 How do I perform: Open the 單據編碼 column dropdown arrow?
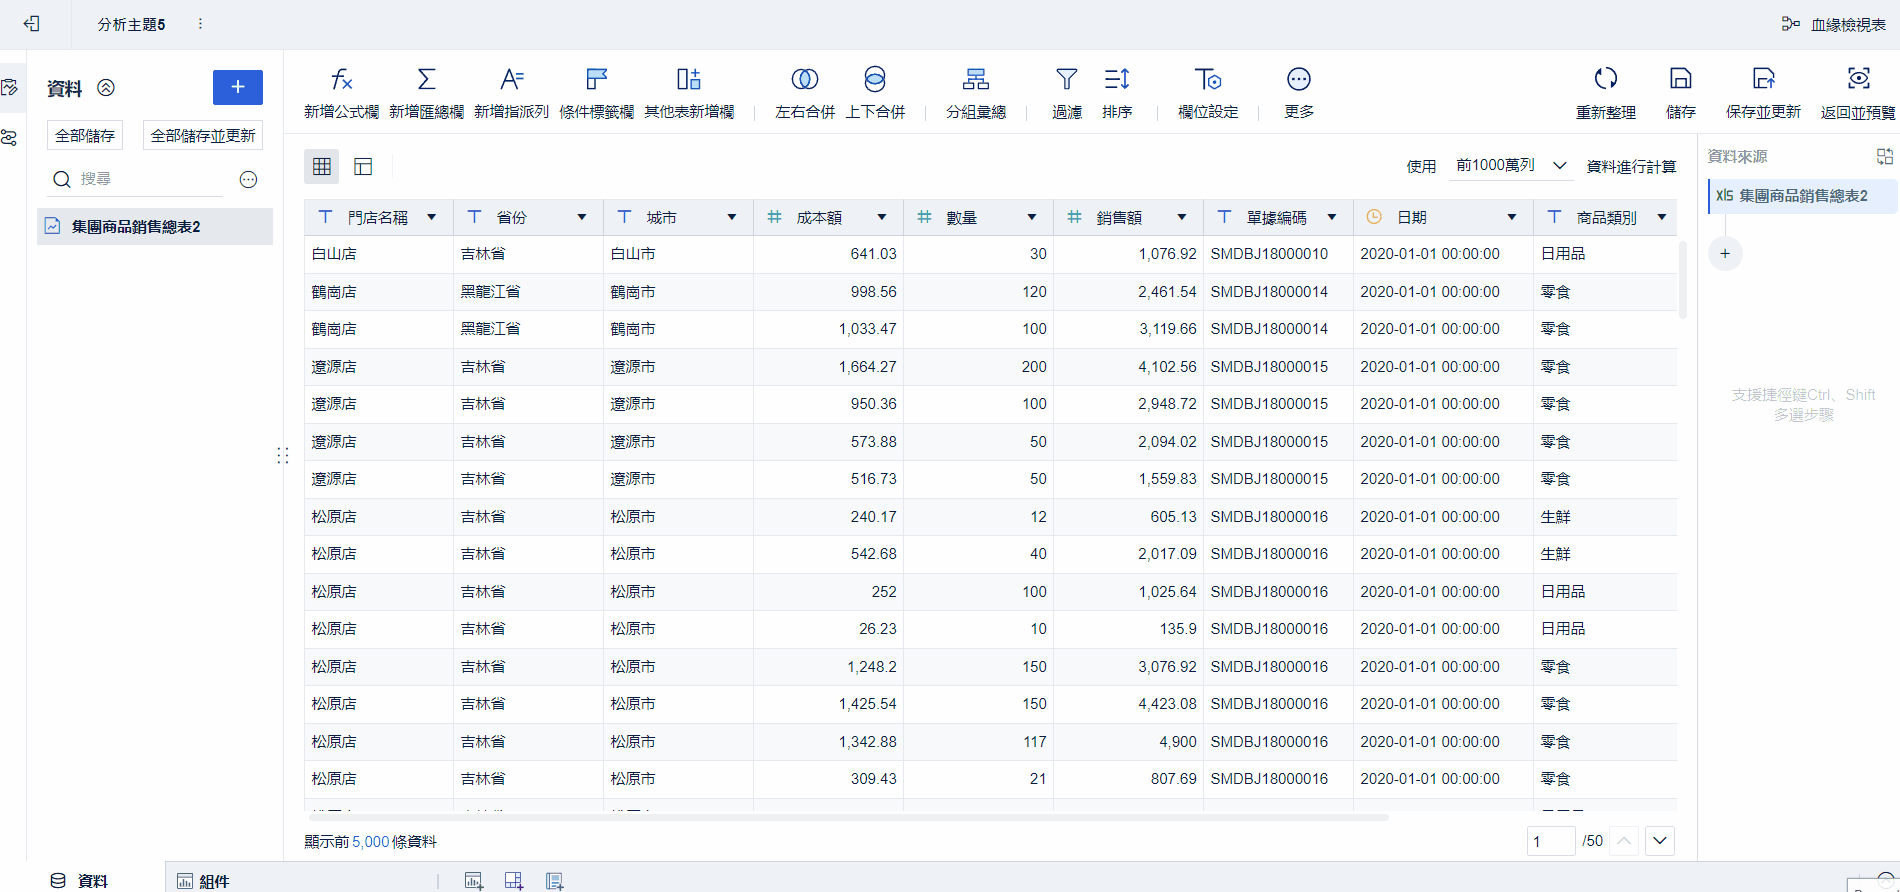click(1332, 217)
